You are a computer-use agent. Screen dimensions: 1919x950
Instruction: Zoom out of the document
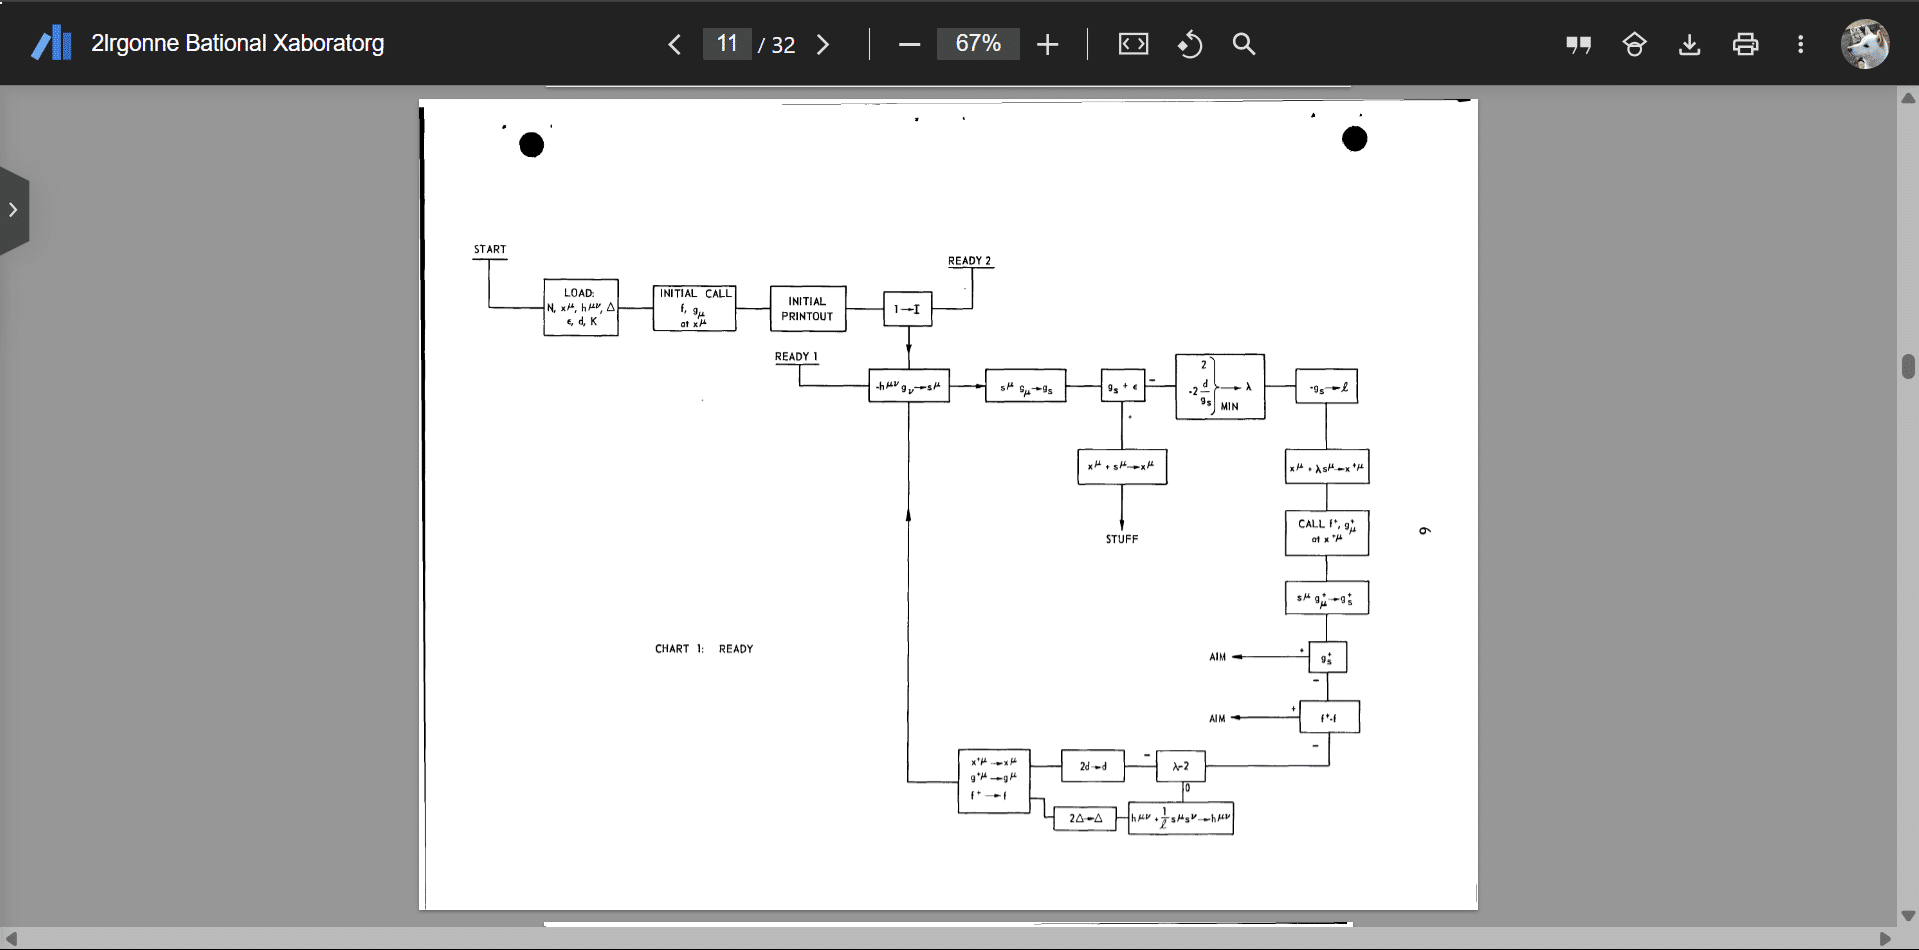[909, 44]
